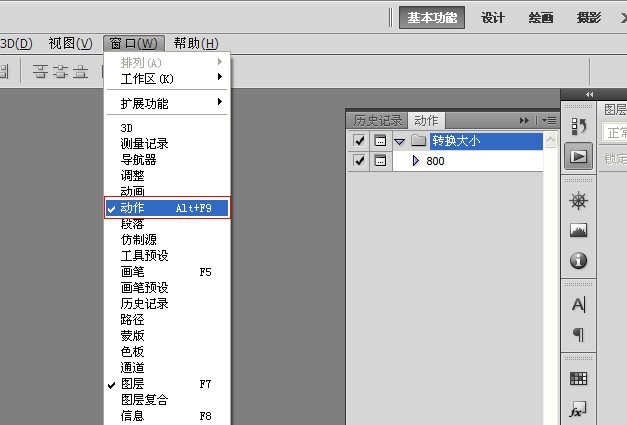Image resolution: width=627 pixels, height=425 pixels.
Task: Expand the 800 action steps
Action: (x=415, y=160)
